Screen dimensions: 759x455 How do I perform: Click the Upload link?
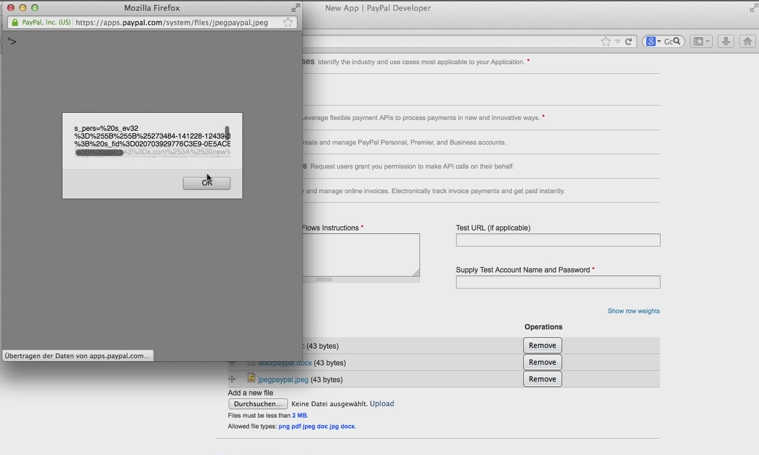[x=382, y=404]
